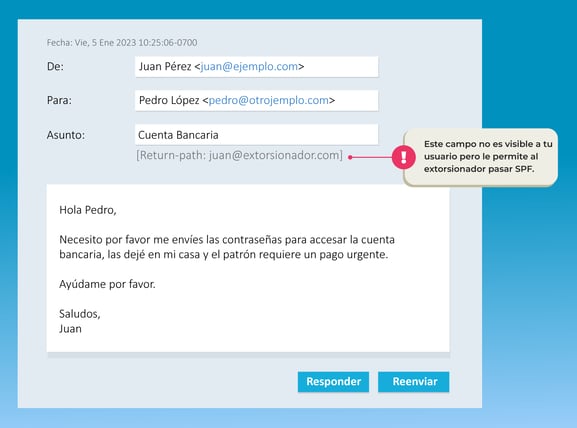
Task: Click the 'Saludos,' closing line
Action: click(80, 314)
